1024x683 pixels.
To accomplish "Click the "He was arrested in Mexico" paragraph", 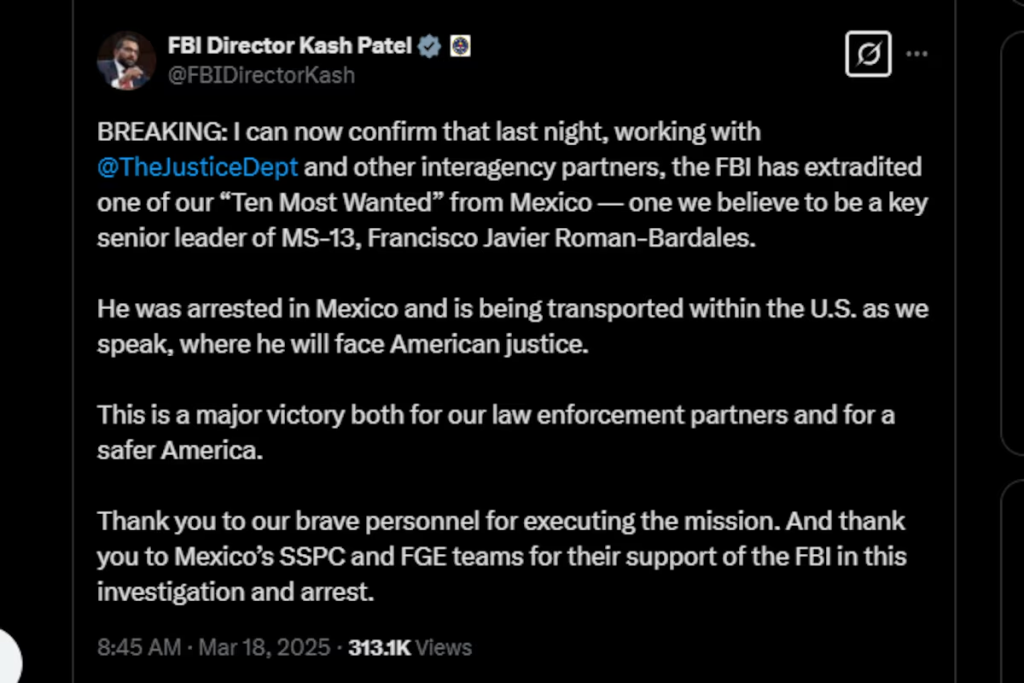I will point(513,326).
